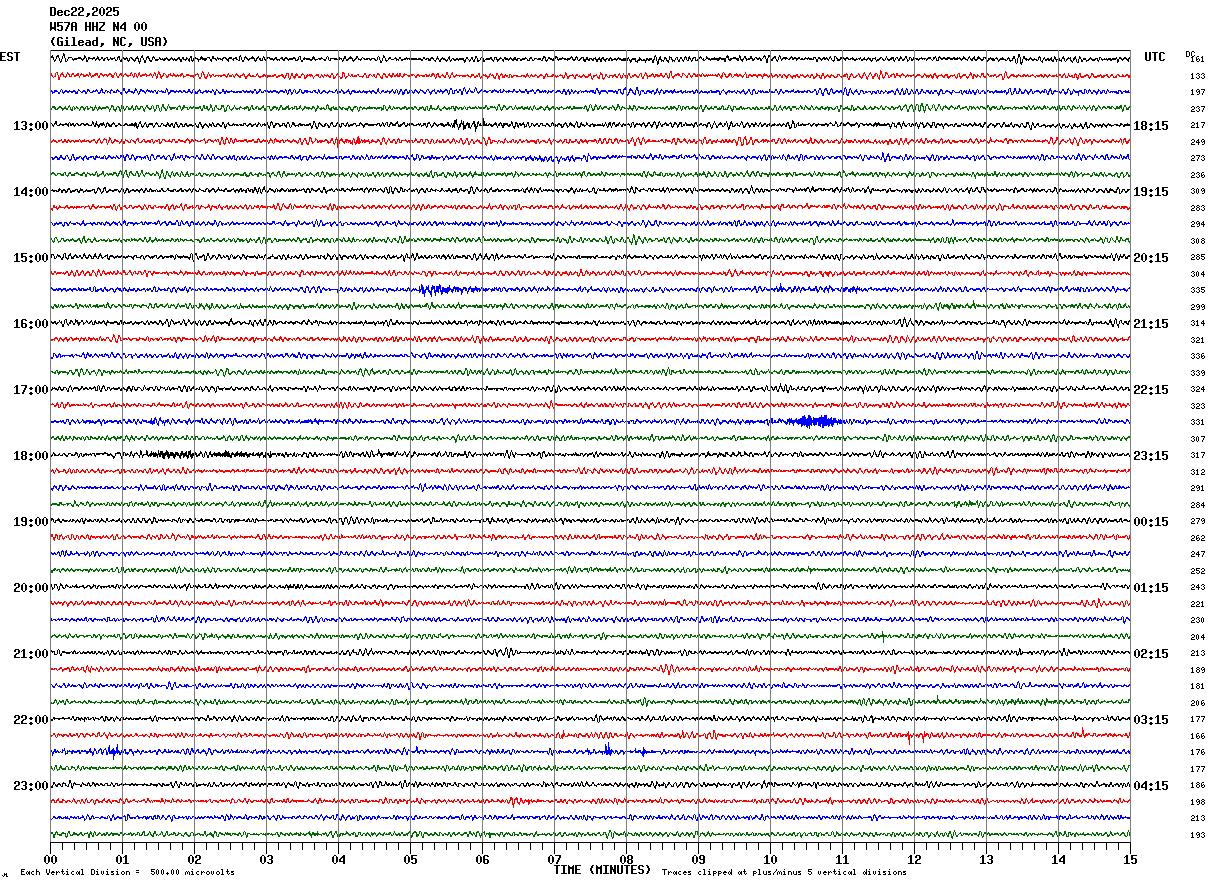Click the traces clipped footnote text
Screen dimensions: 1210x886
(784, 872)
